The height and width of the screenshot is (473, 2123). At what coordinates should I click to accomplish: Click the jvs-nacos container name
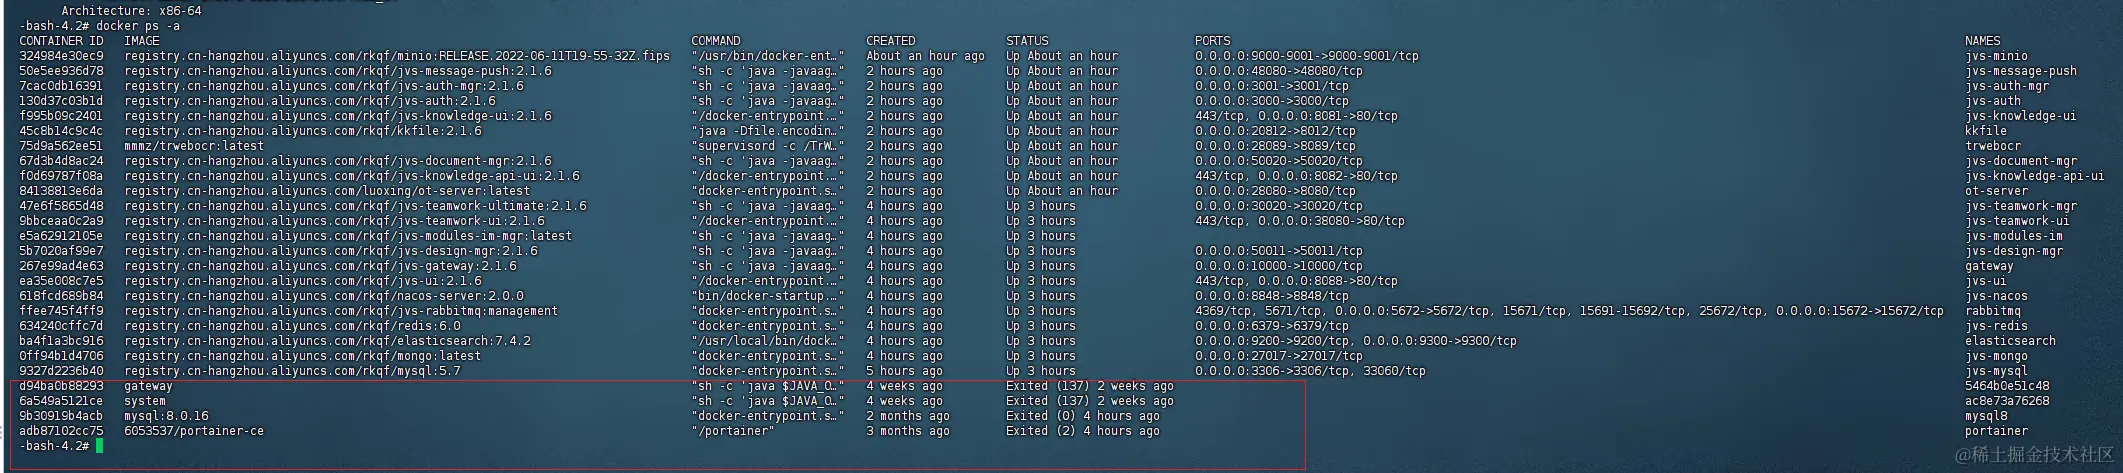point(1996,296)
